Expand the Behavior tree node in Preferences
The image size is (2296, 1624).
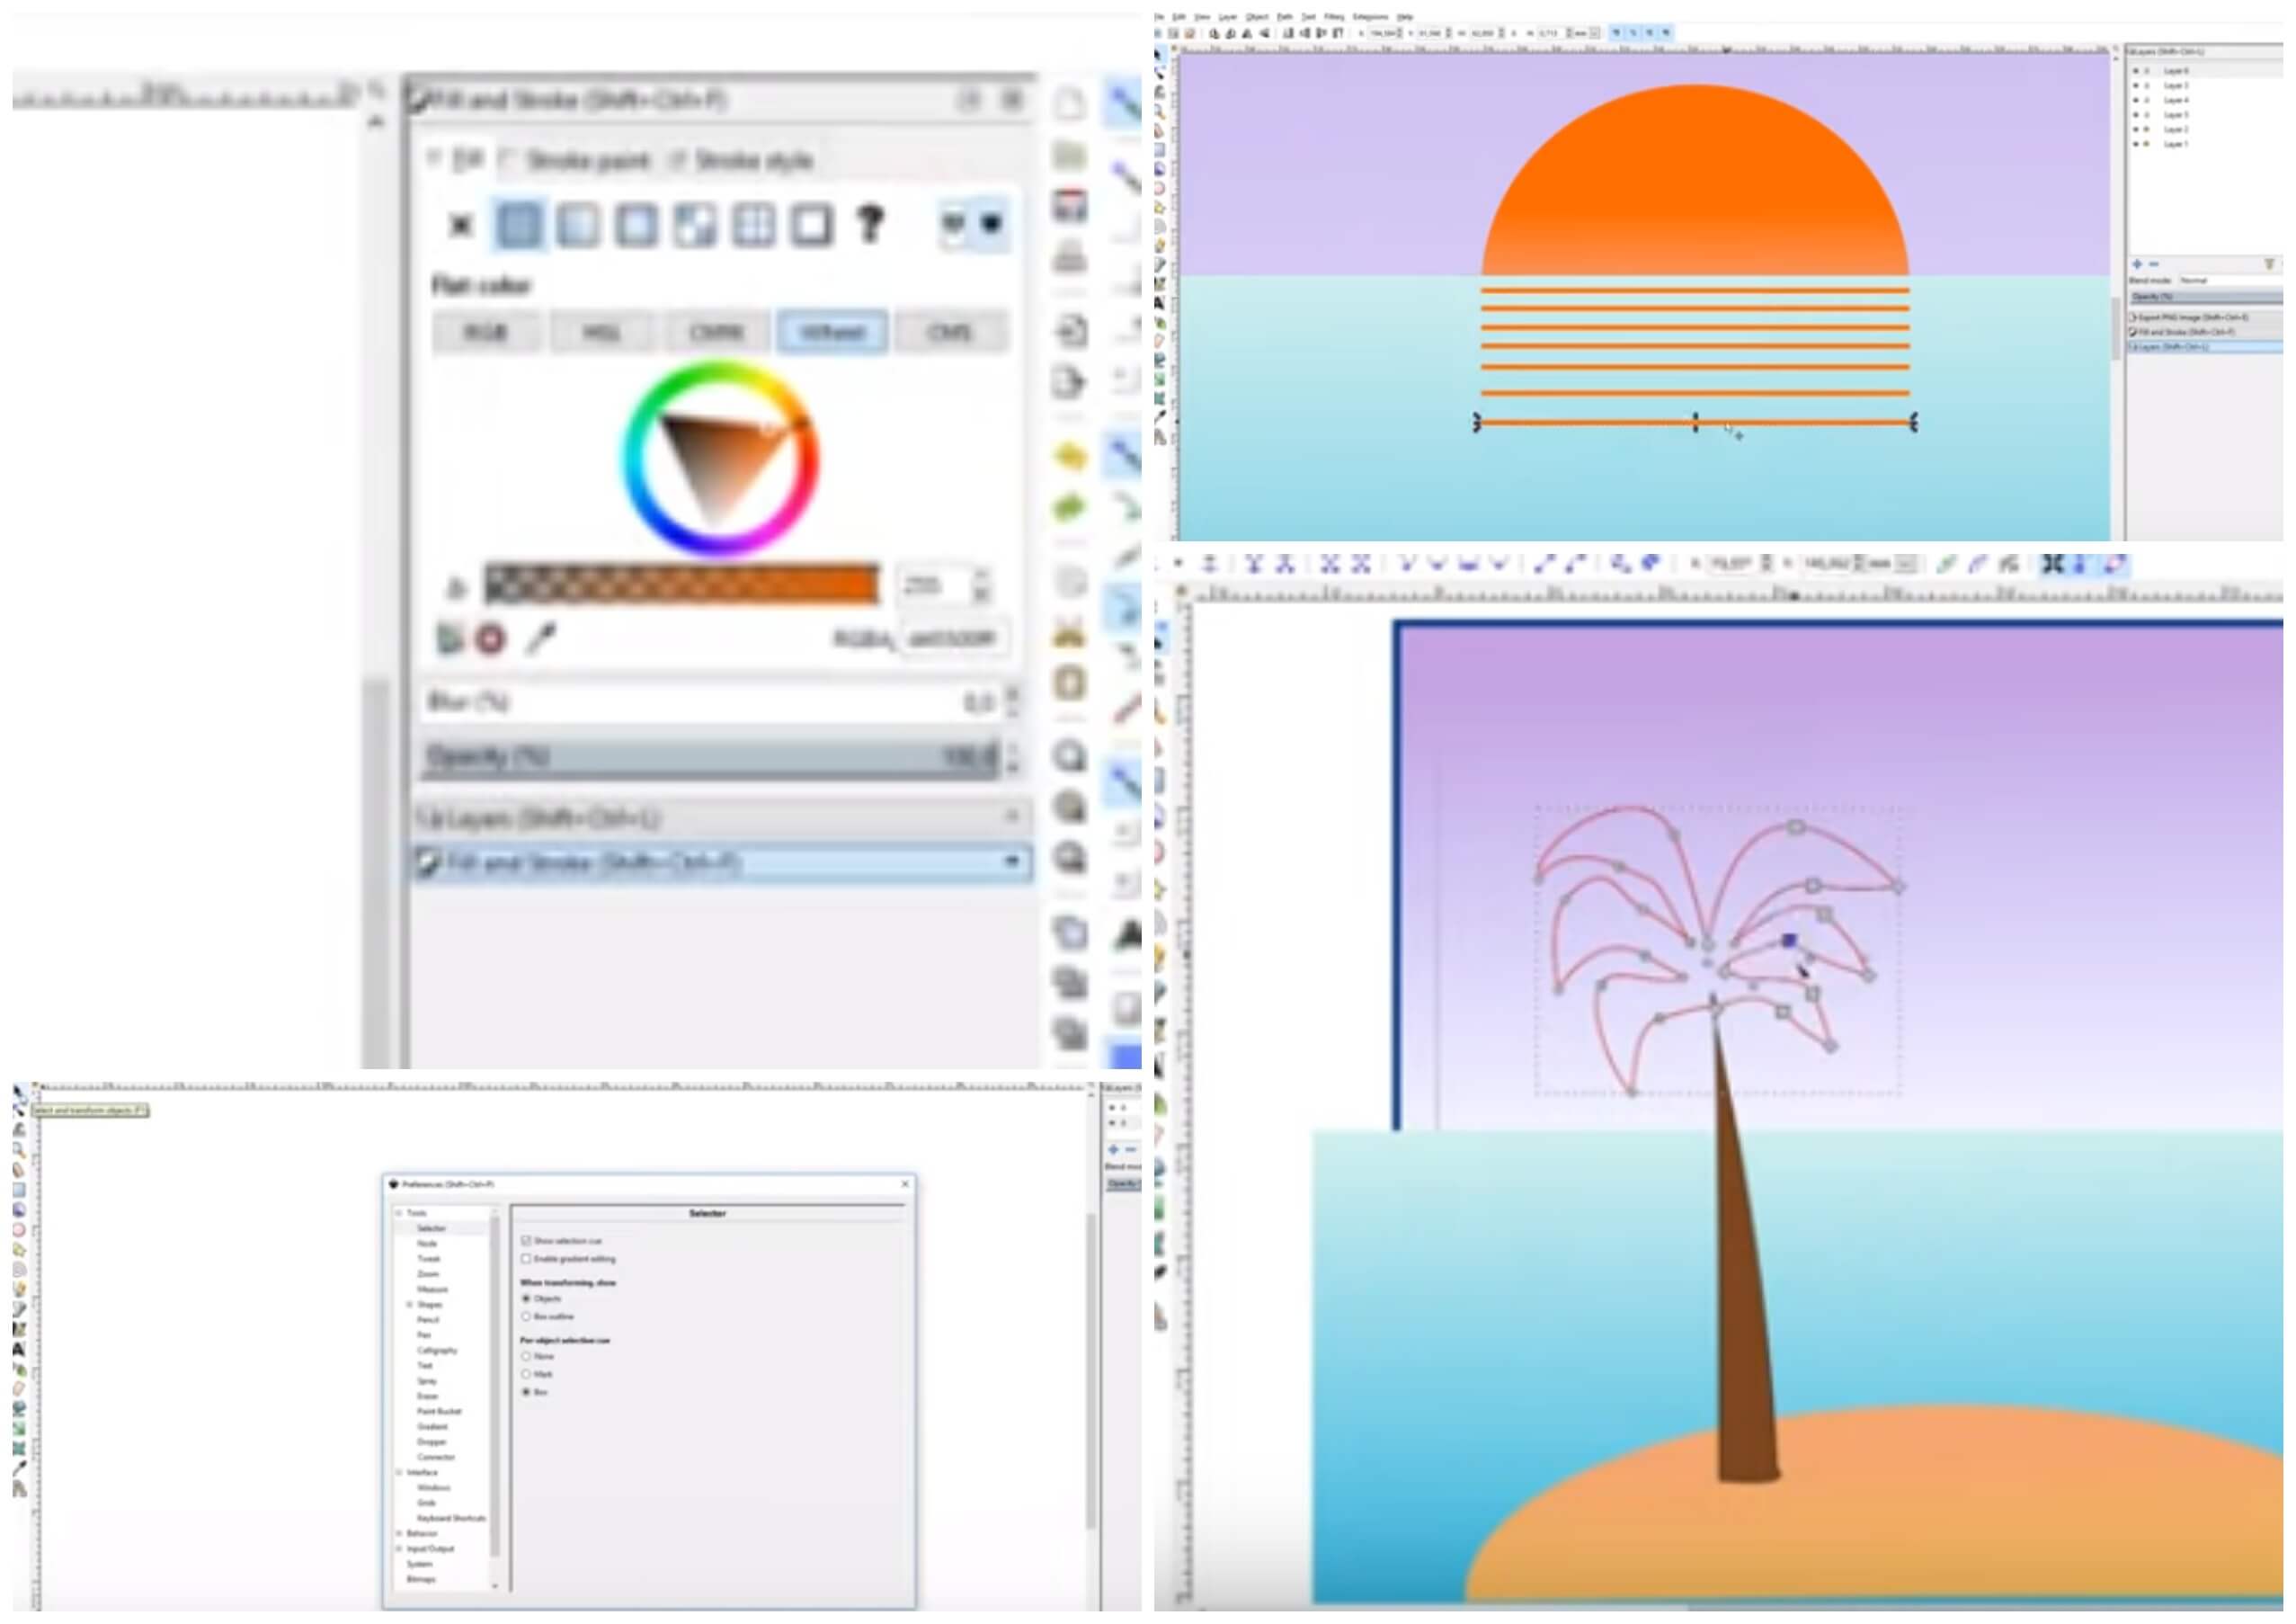coord(399,1533)
